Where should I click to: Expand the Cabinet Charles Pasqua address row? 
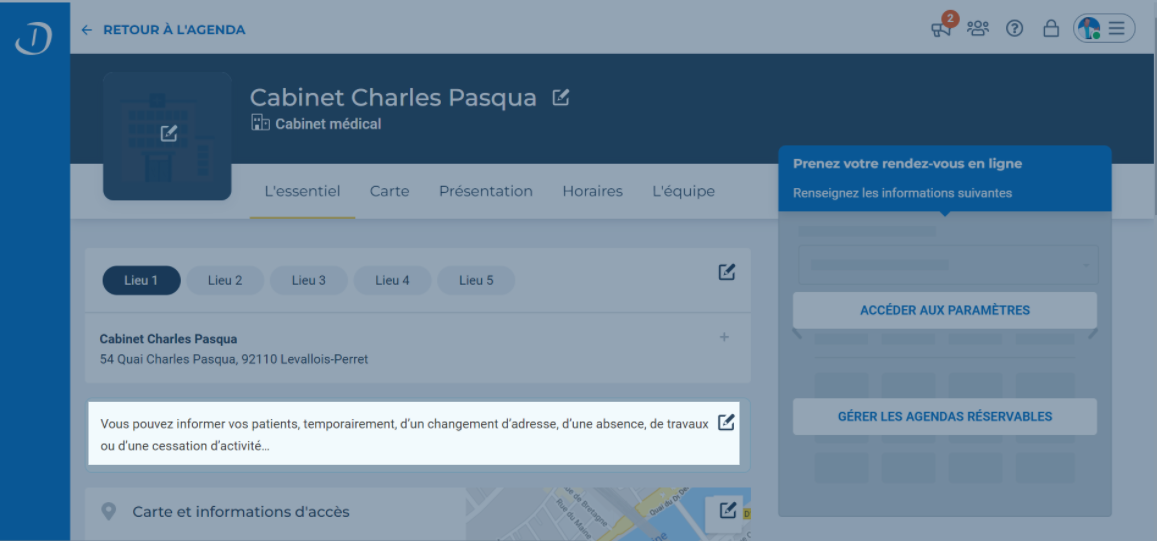click(x=724, y=338)
